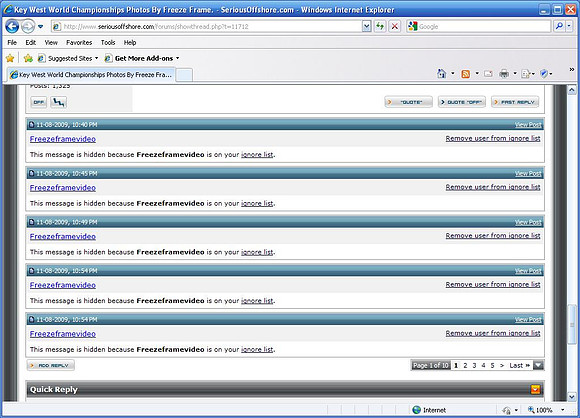The image size is (580, 418).
Task: Click the status bar privacy icon
Action: click(506, 410)
